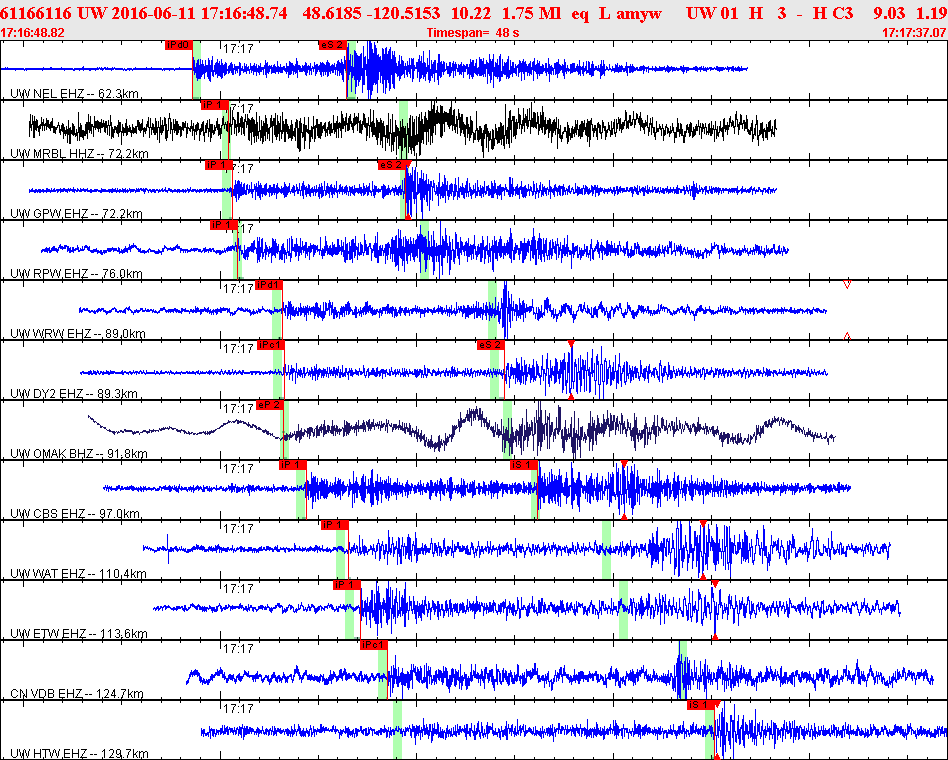
Task: Click the end time 17:17:37.07
Action: (x=914, y=33)
